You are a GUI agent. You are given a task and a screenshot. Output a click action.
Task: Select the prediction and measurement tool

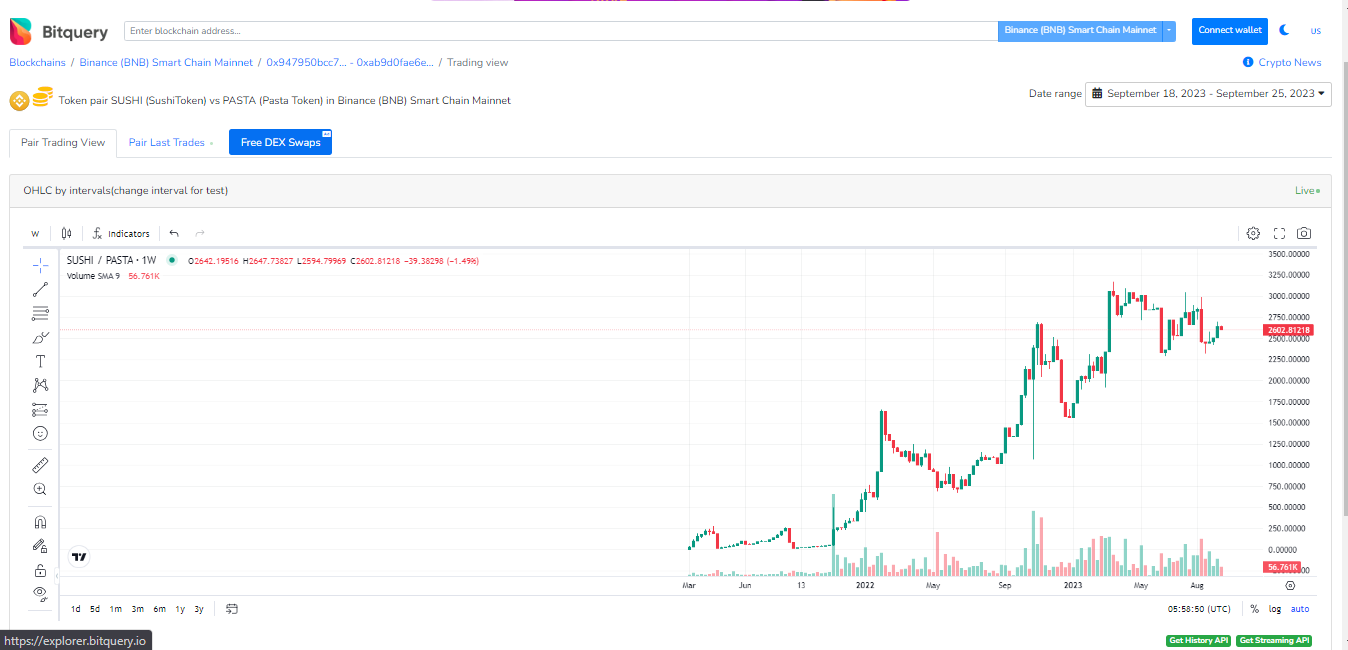coord(40,409)
